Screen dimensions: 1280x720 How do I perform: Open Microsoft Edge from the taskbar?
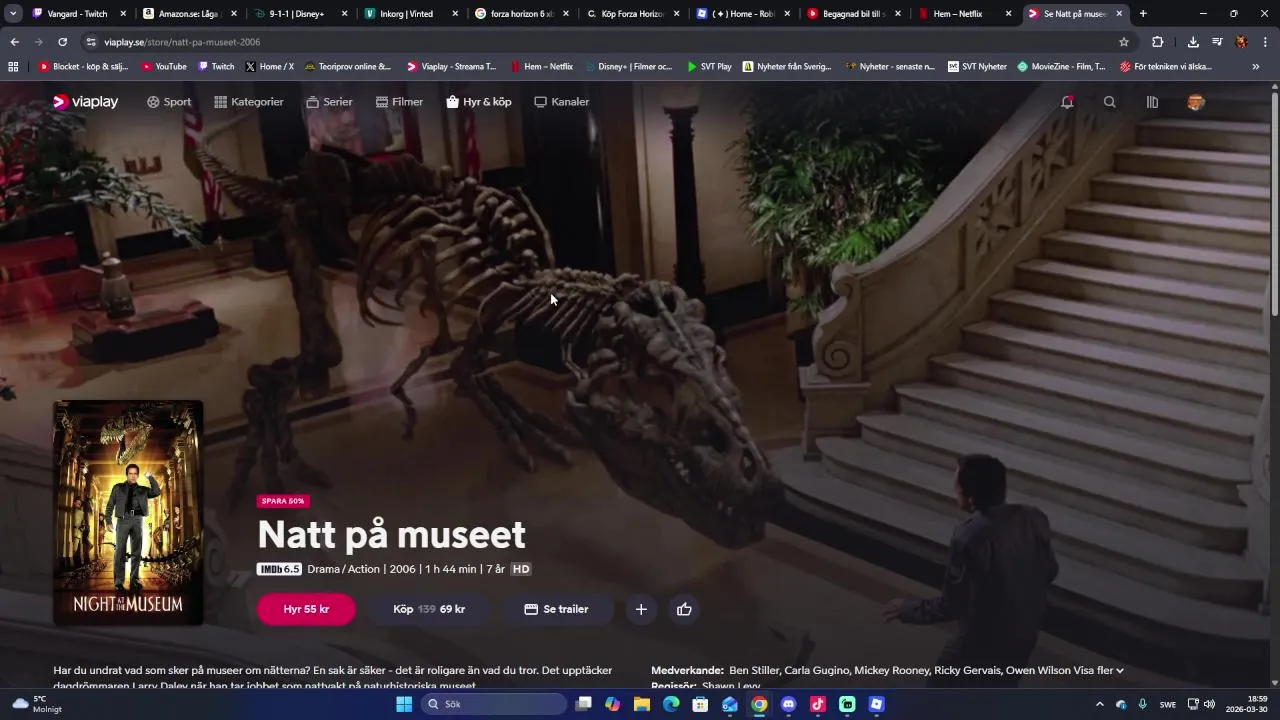click(671, 704)
